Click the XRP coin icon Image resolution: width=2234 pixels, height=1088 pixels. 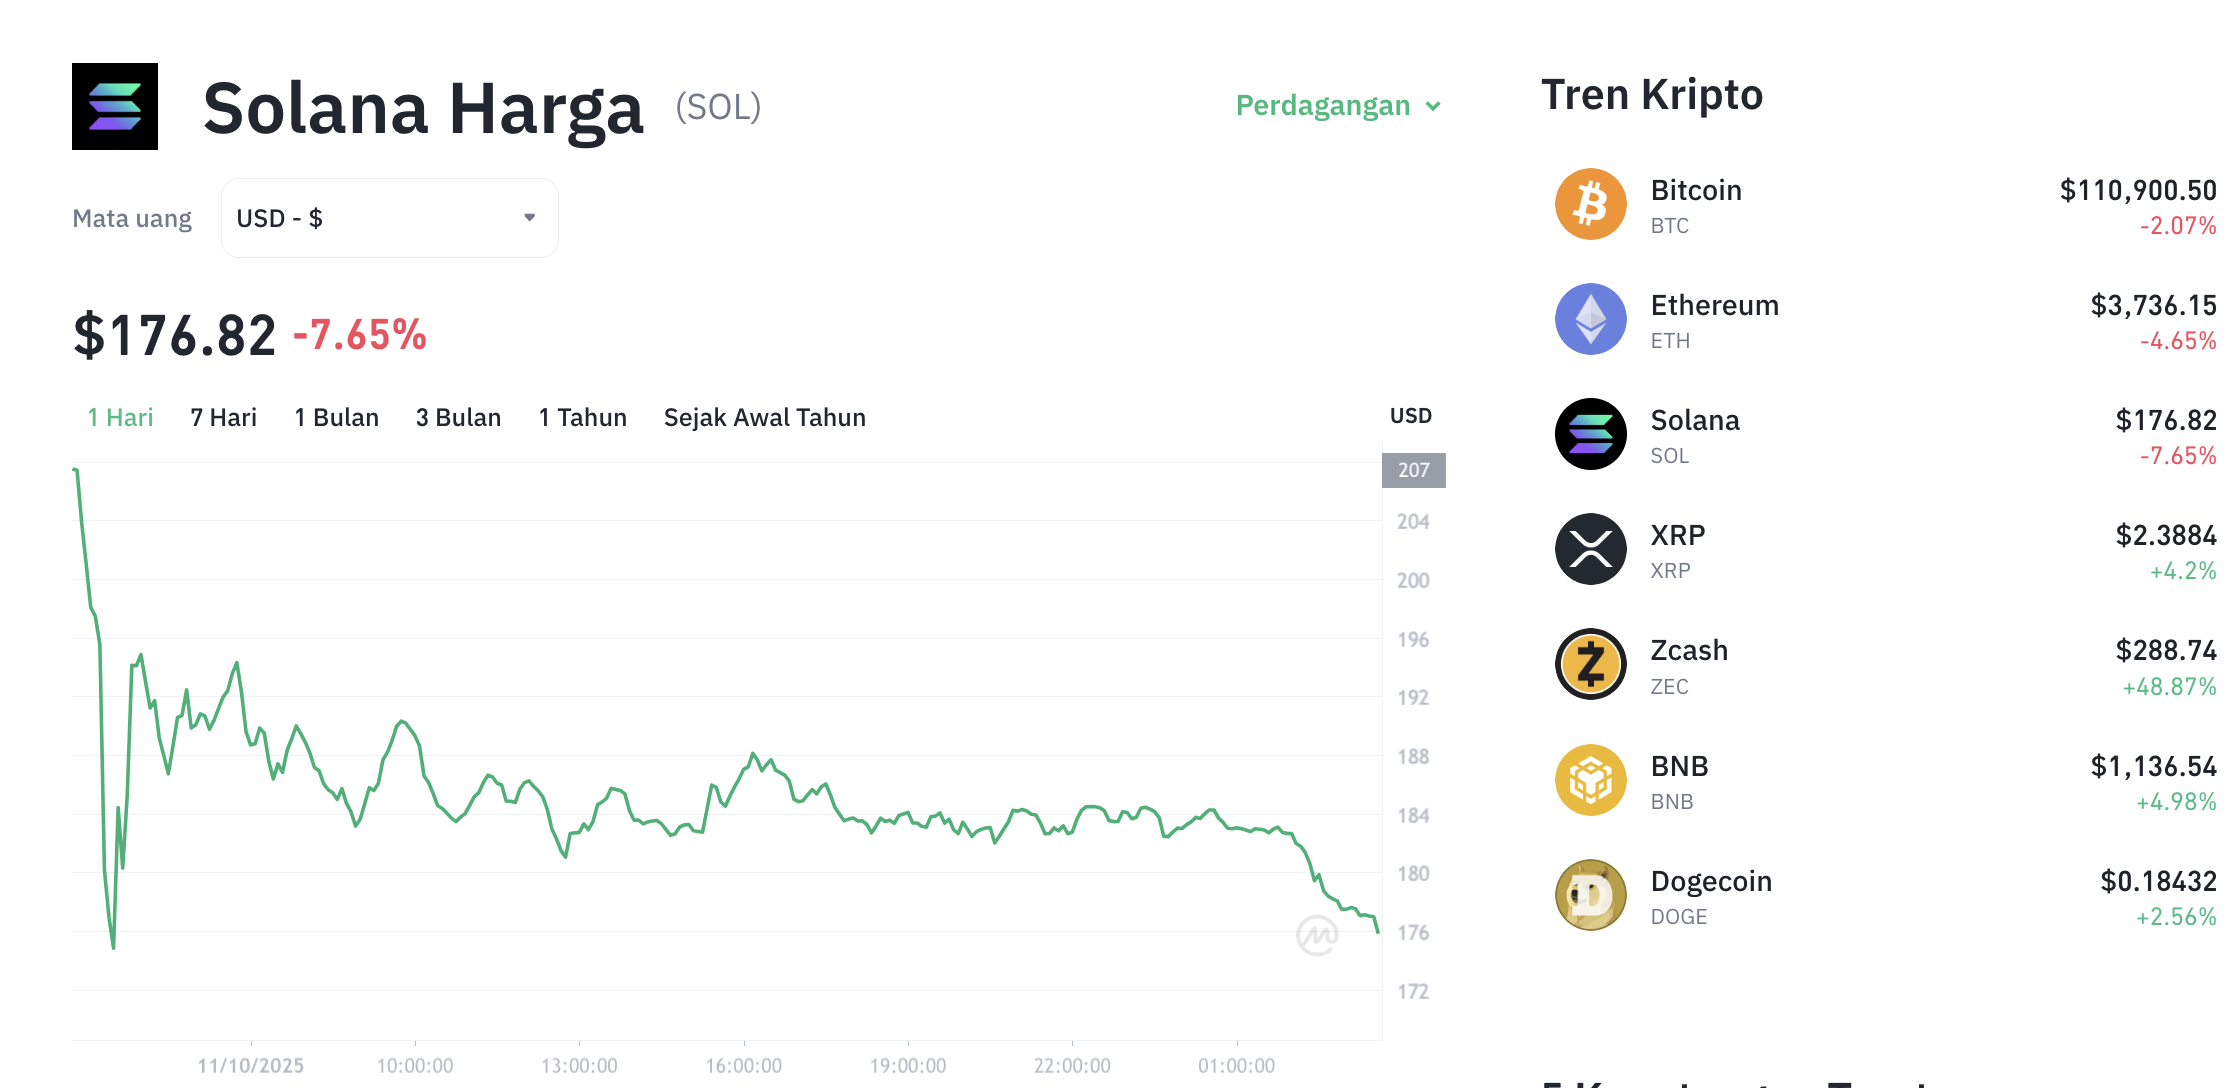click(1590, 549)
